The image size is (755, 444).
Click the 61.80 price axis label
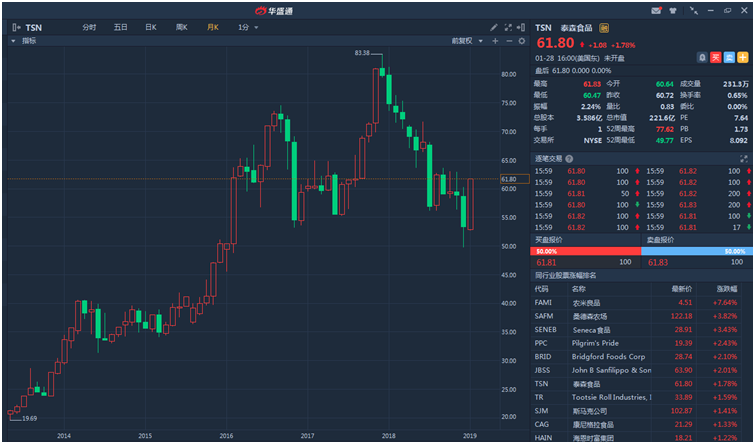click(515, 179)
